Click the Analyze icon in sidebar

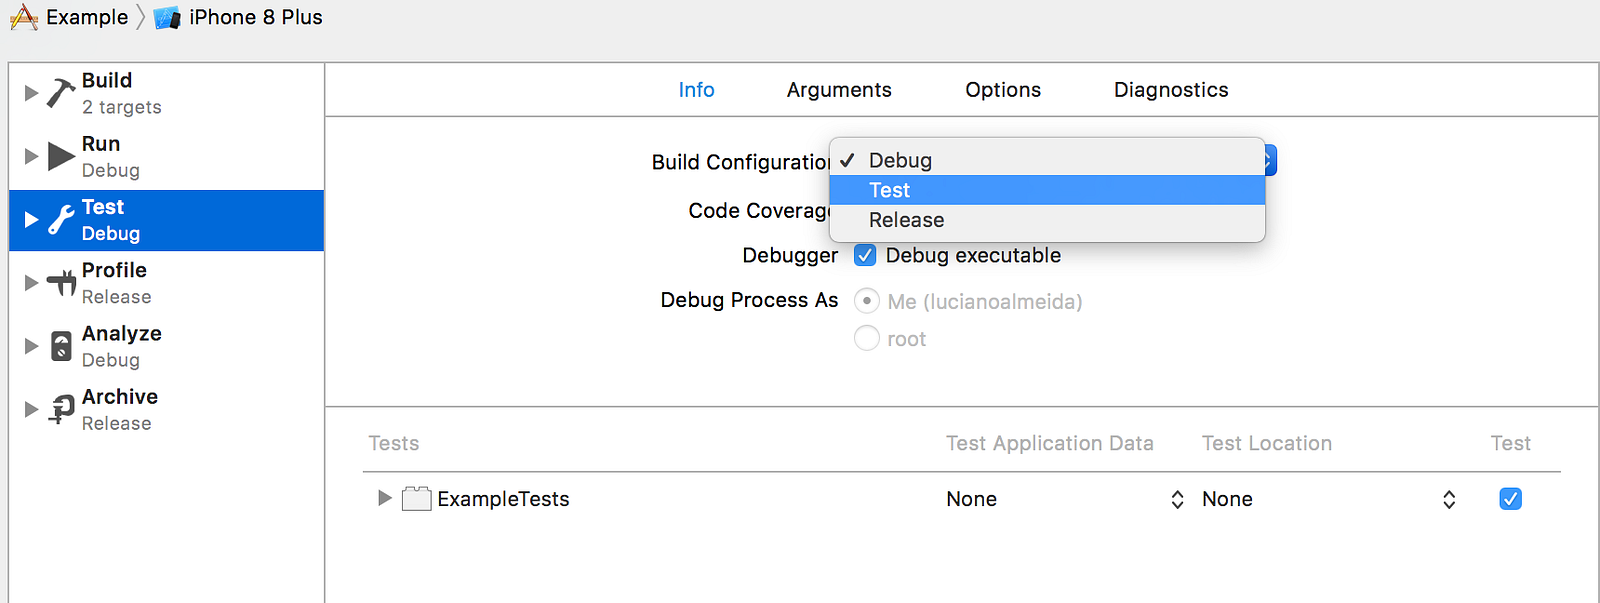61,346
